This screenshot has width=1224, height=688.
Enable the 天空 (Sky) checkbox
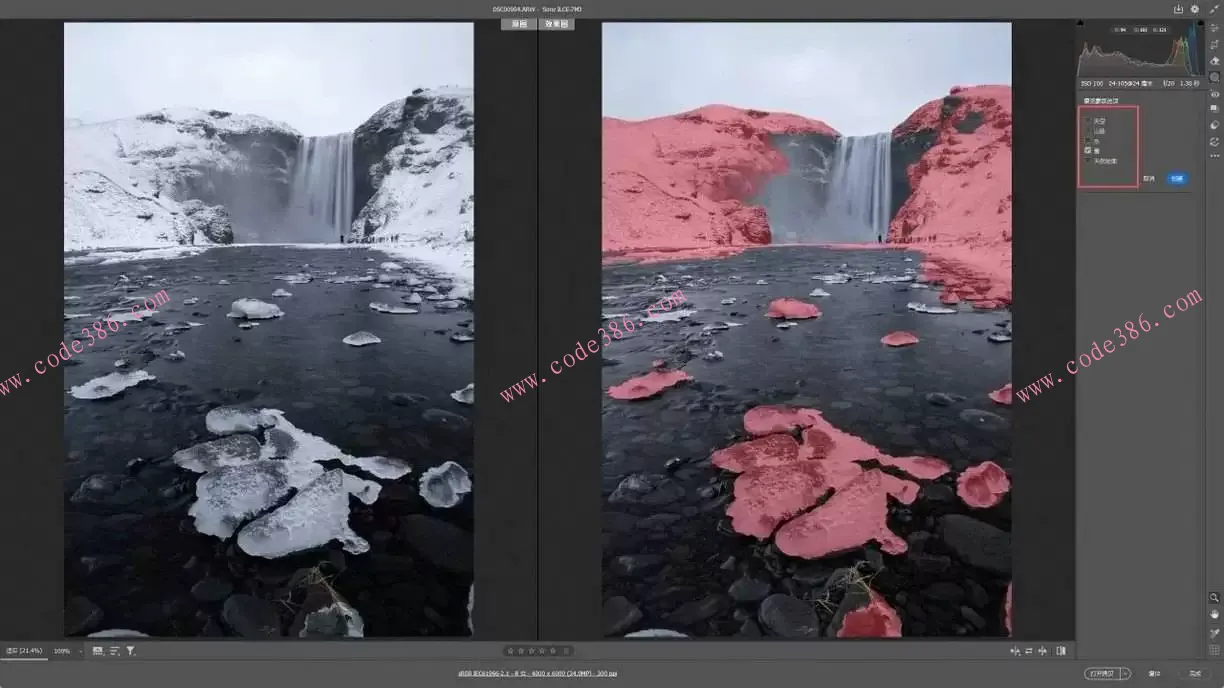[1088, 121]
